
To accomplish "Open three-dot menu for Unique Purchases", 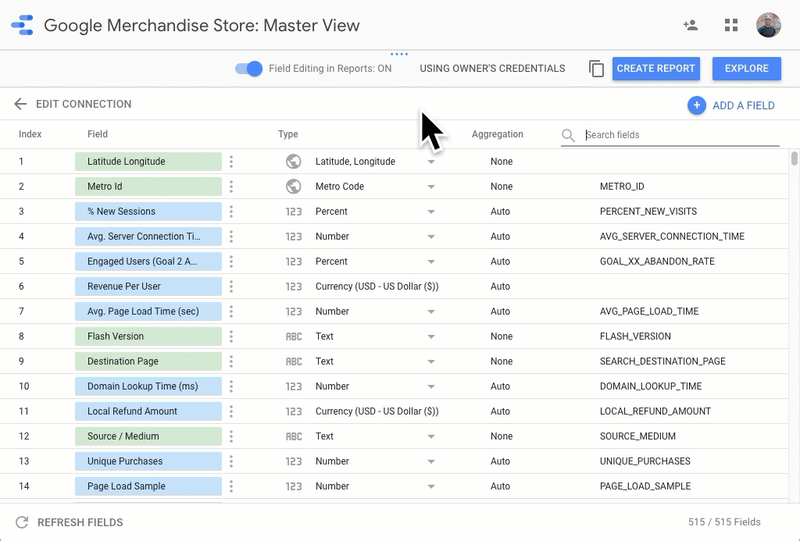I will (x=231, y=461).
